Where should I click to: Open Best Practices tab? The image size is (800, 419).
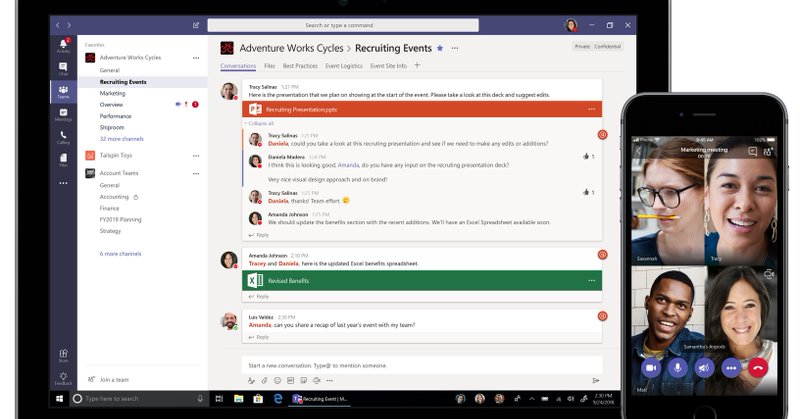[300, 66]
